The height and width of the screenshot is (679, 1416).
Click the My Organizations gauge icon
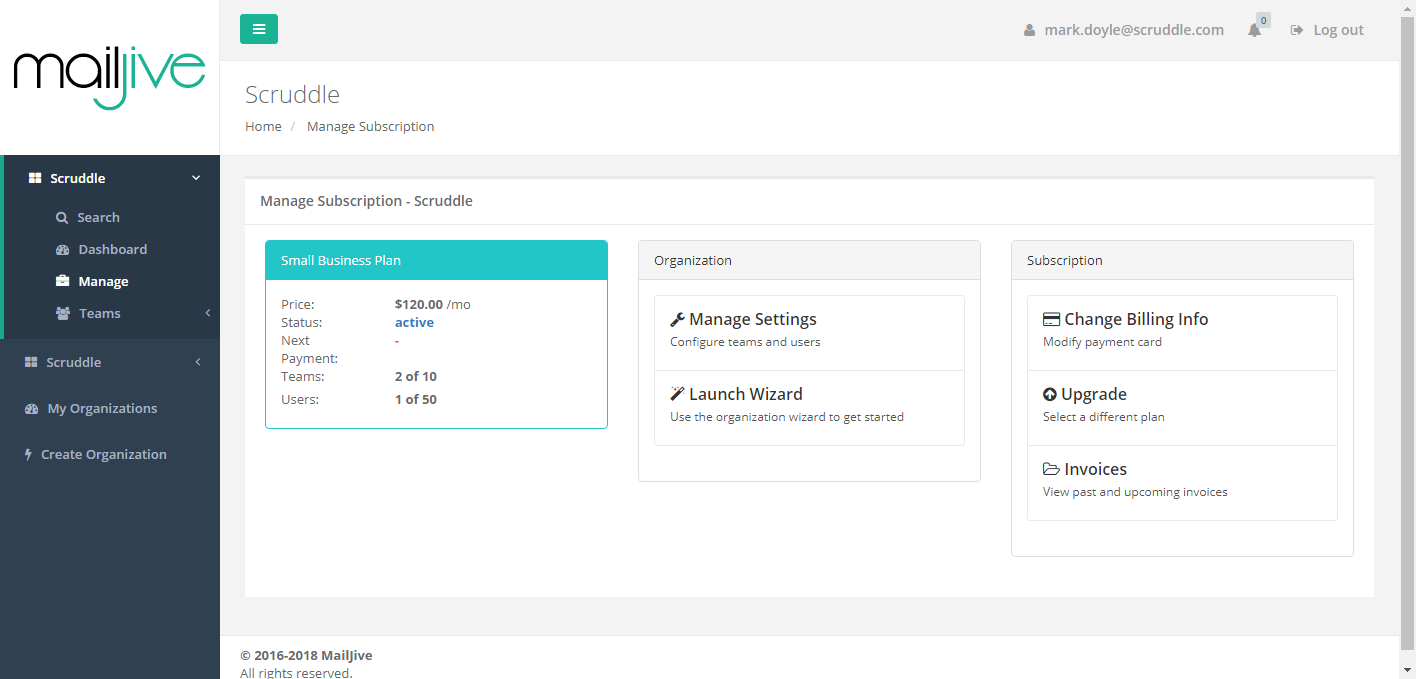(31, 408)
